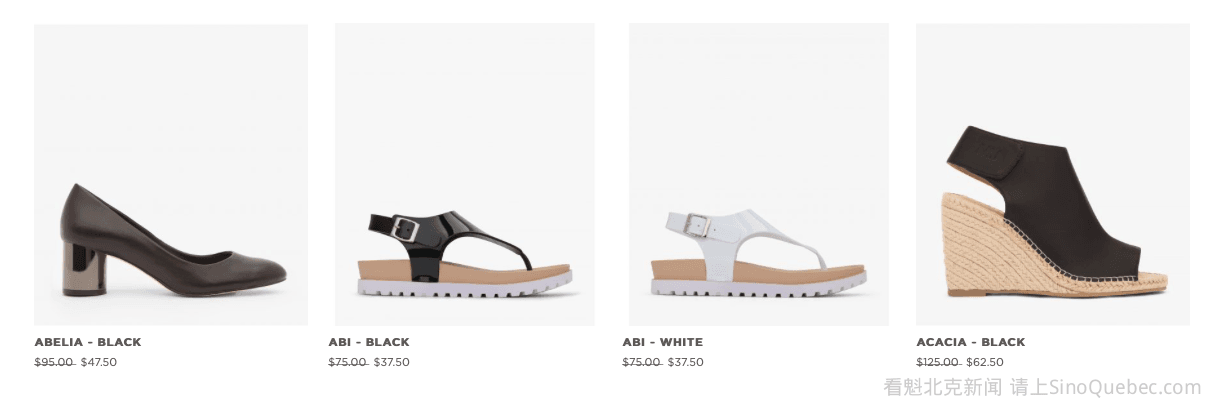
Task: Click the crossed-out $95.00 original price
Action: (x=54, y=362)
